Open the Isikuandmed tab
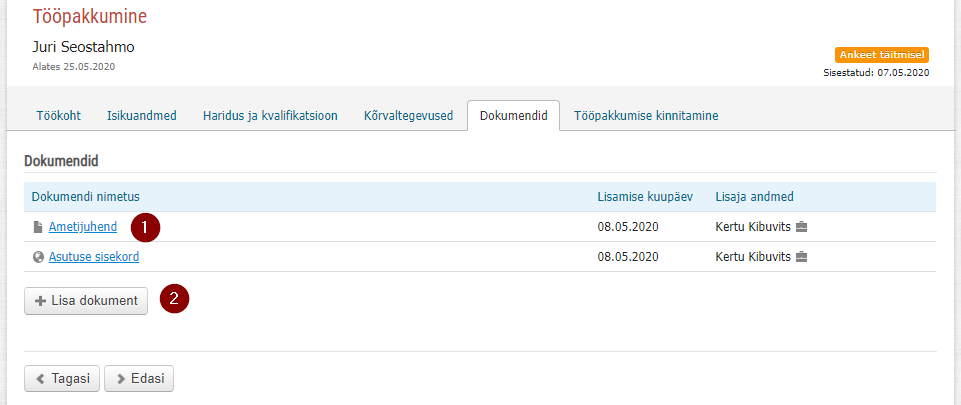 (x=142, y=116)
